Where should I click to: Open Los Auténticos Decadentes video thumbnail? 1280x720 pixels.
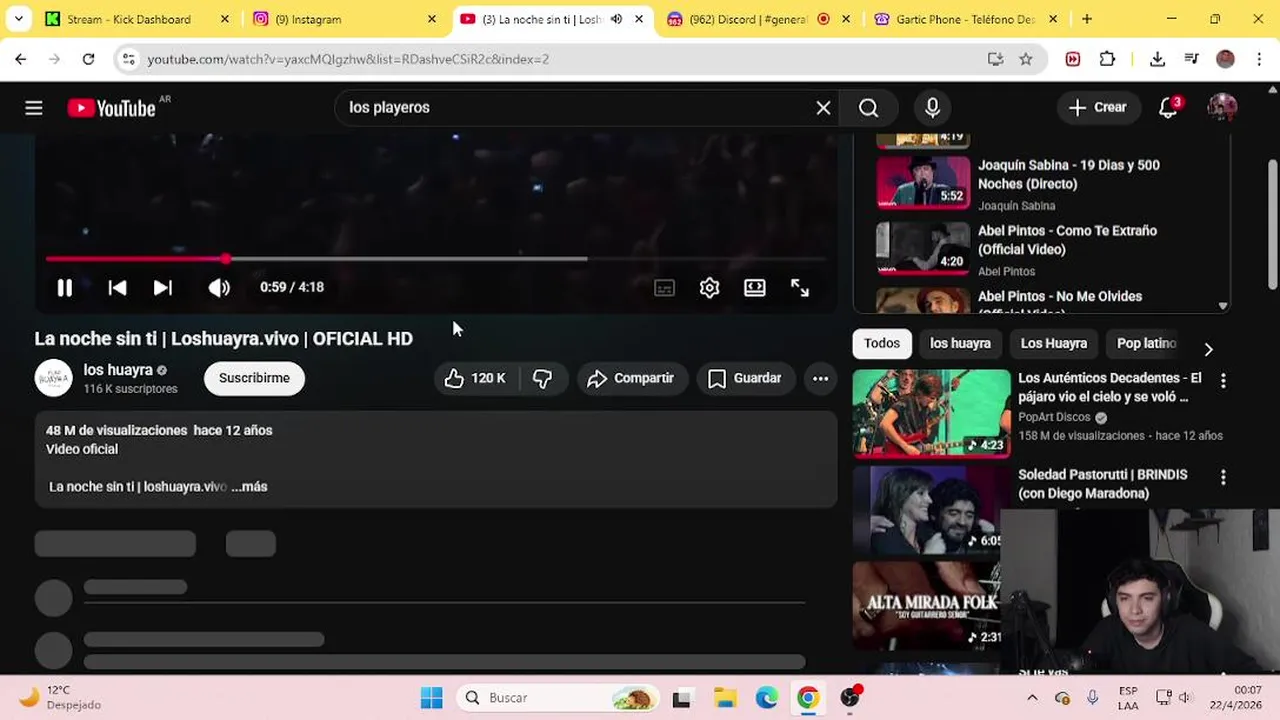932,413
